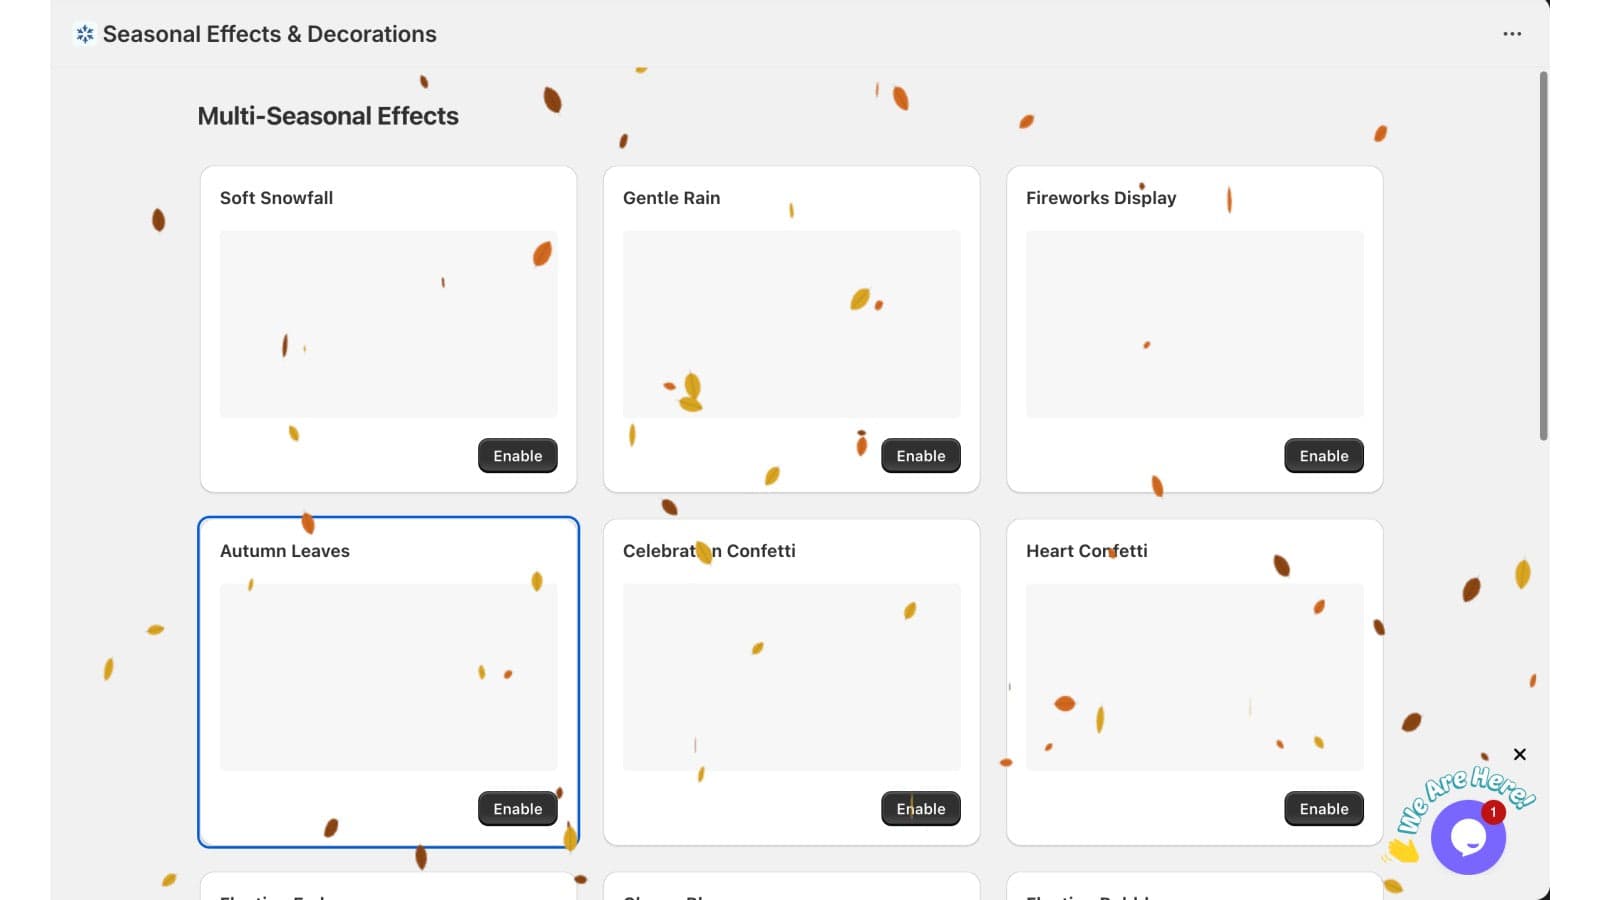
Task: Enable the Celebration Confetti effect
Action: 921,809
